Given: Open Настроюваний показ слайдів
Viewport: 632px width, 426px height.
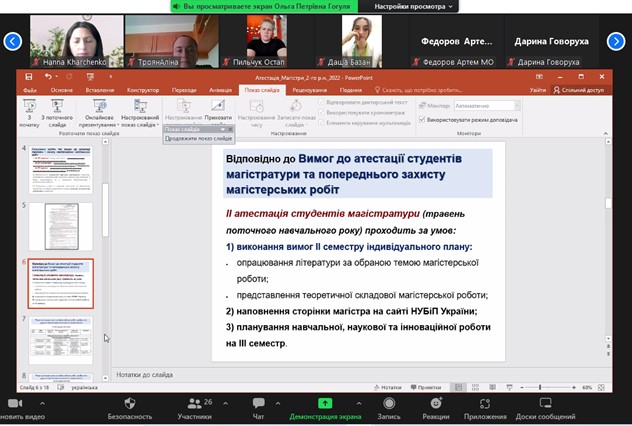Looking at the screenshot, I should tap(140, 113).
